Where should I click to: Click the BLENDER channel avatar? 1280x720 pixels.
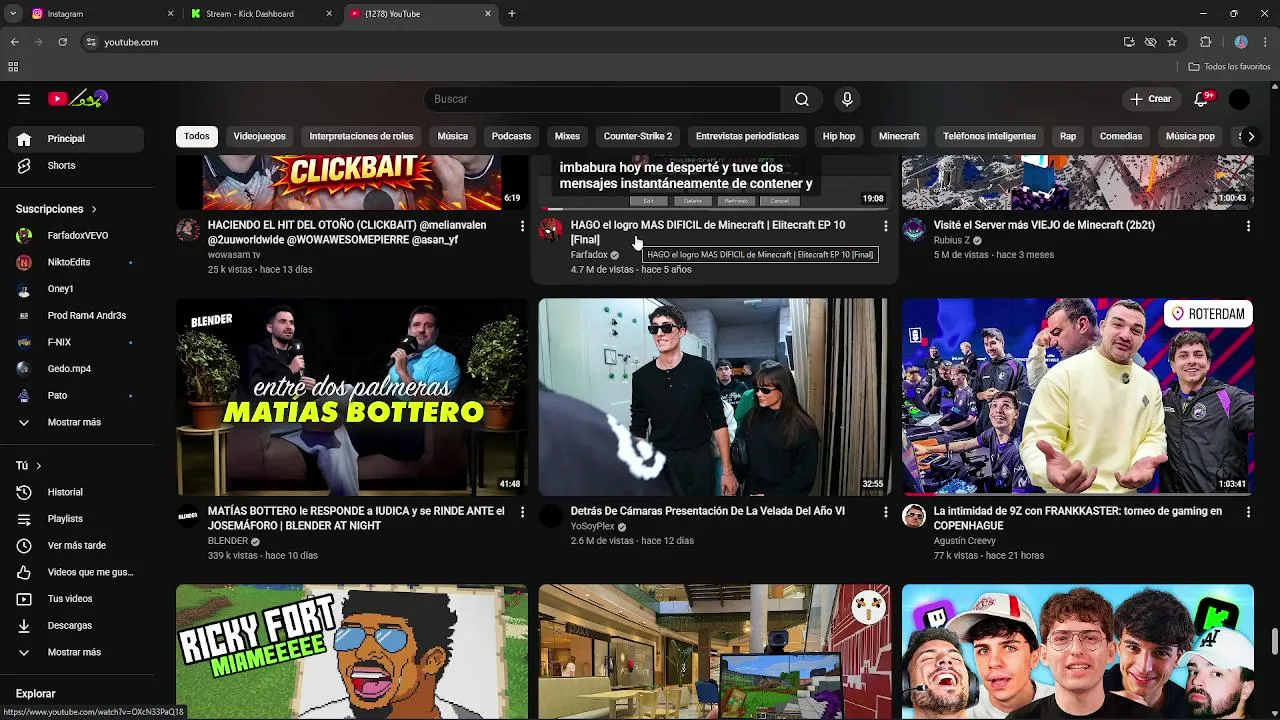(188, 516)
